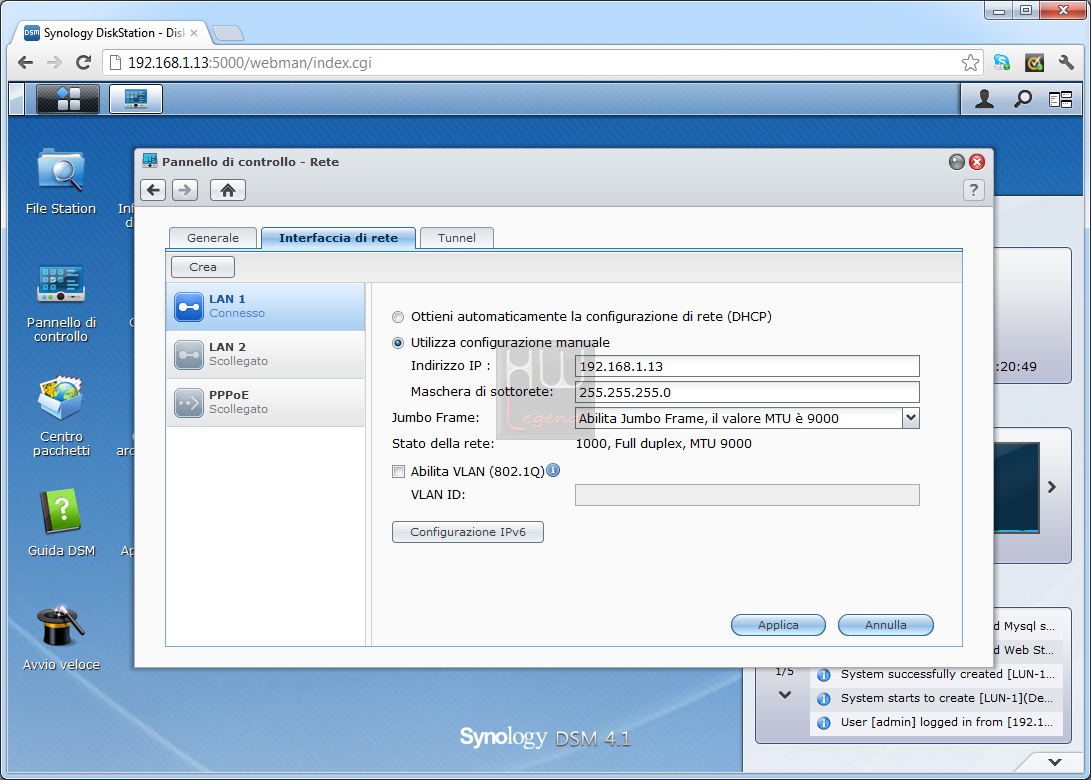The width and height of the screenshot is (1091, 780).
Task: Select LAN 1 interface
Action: point(266,306)
